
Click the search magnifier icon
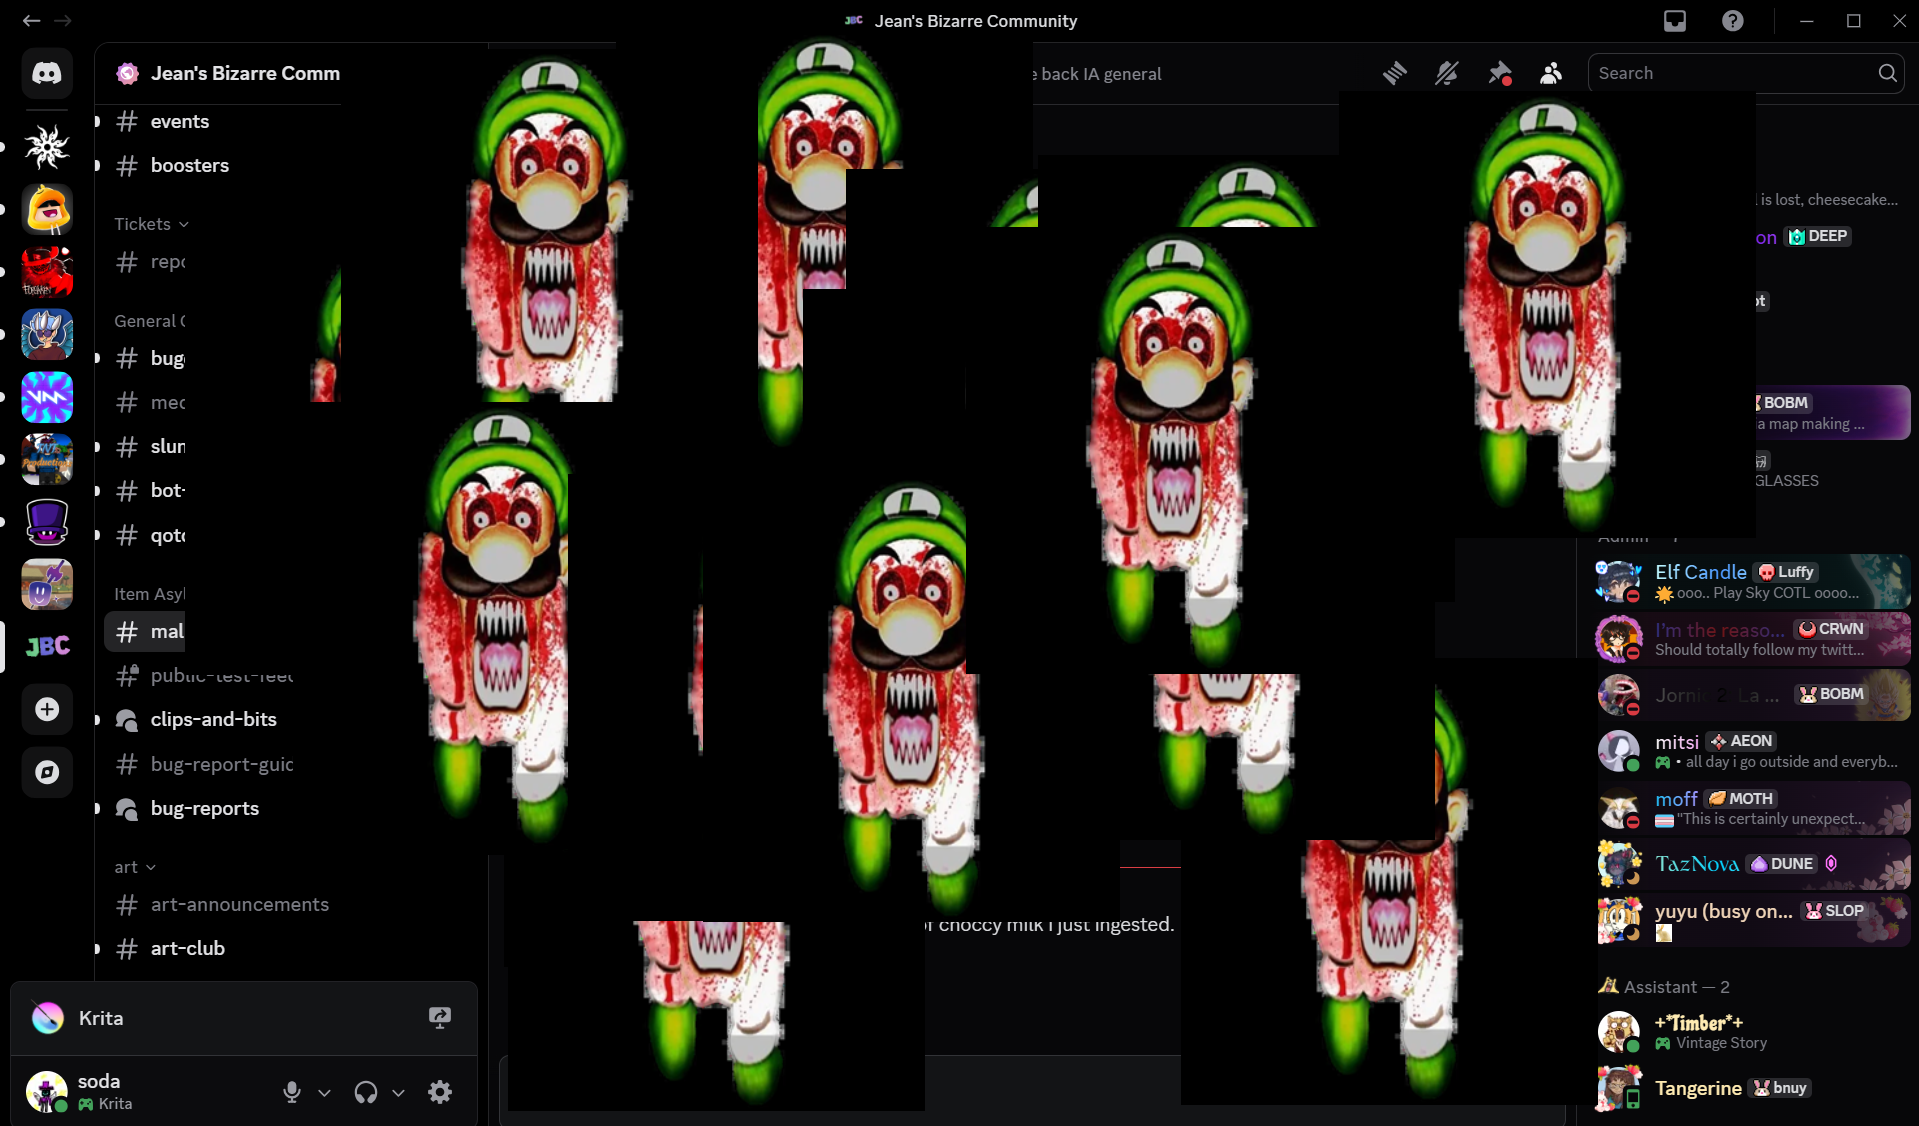click(1887, 73)
